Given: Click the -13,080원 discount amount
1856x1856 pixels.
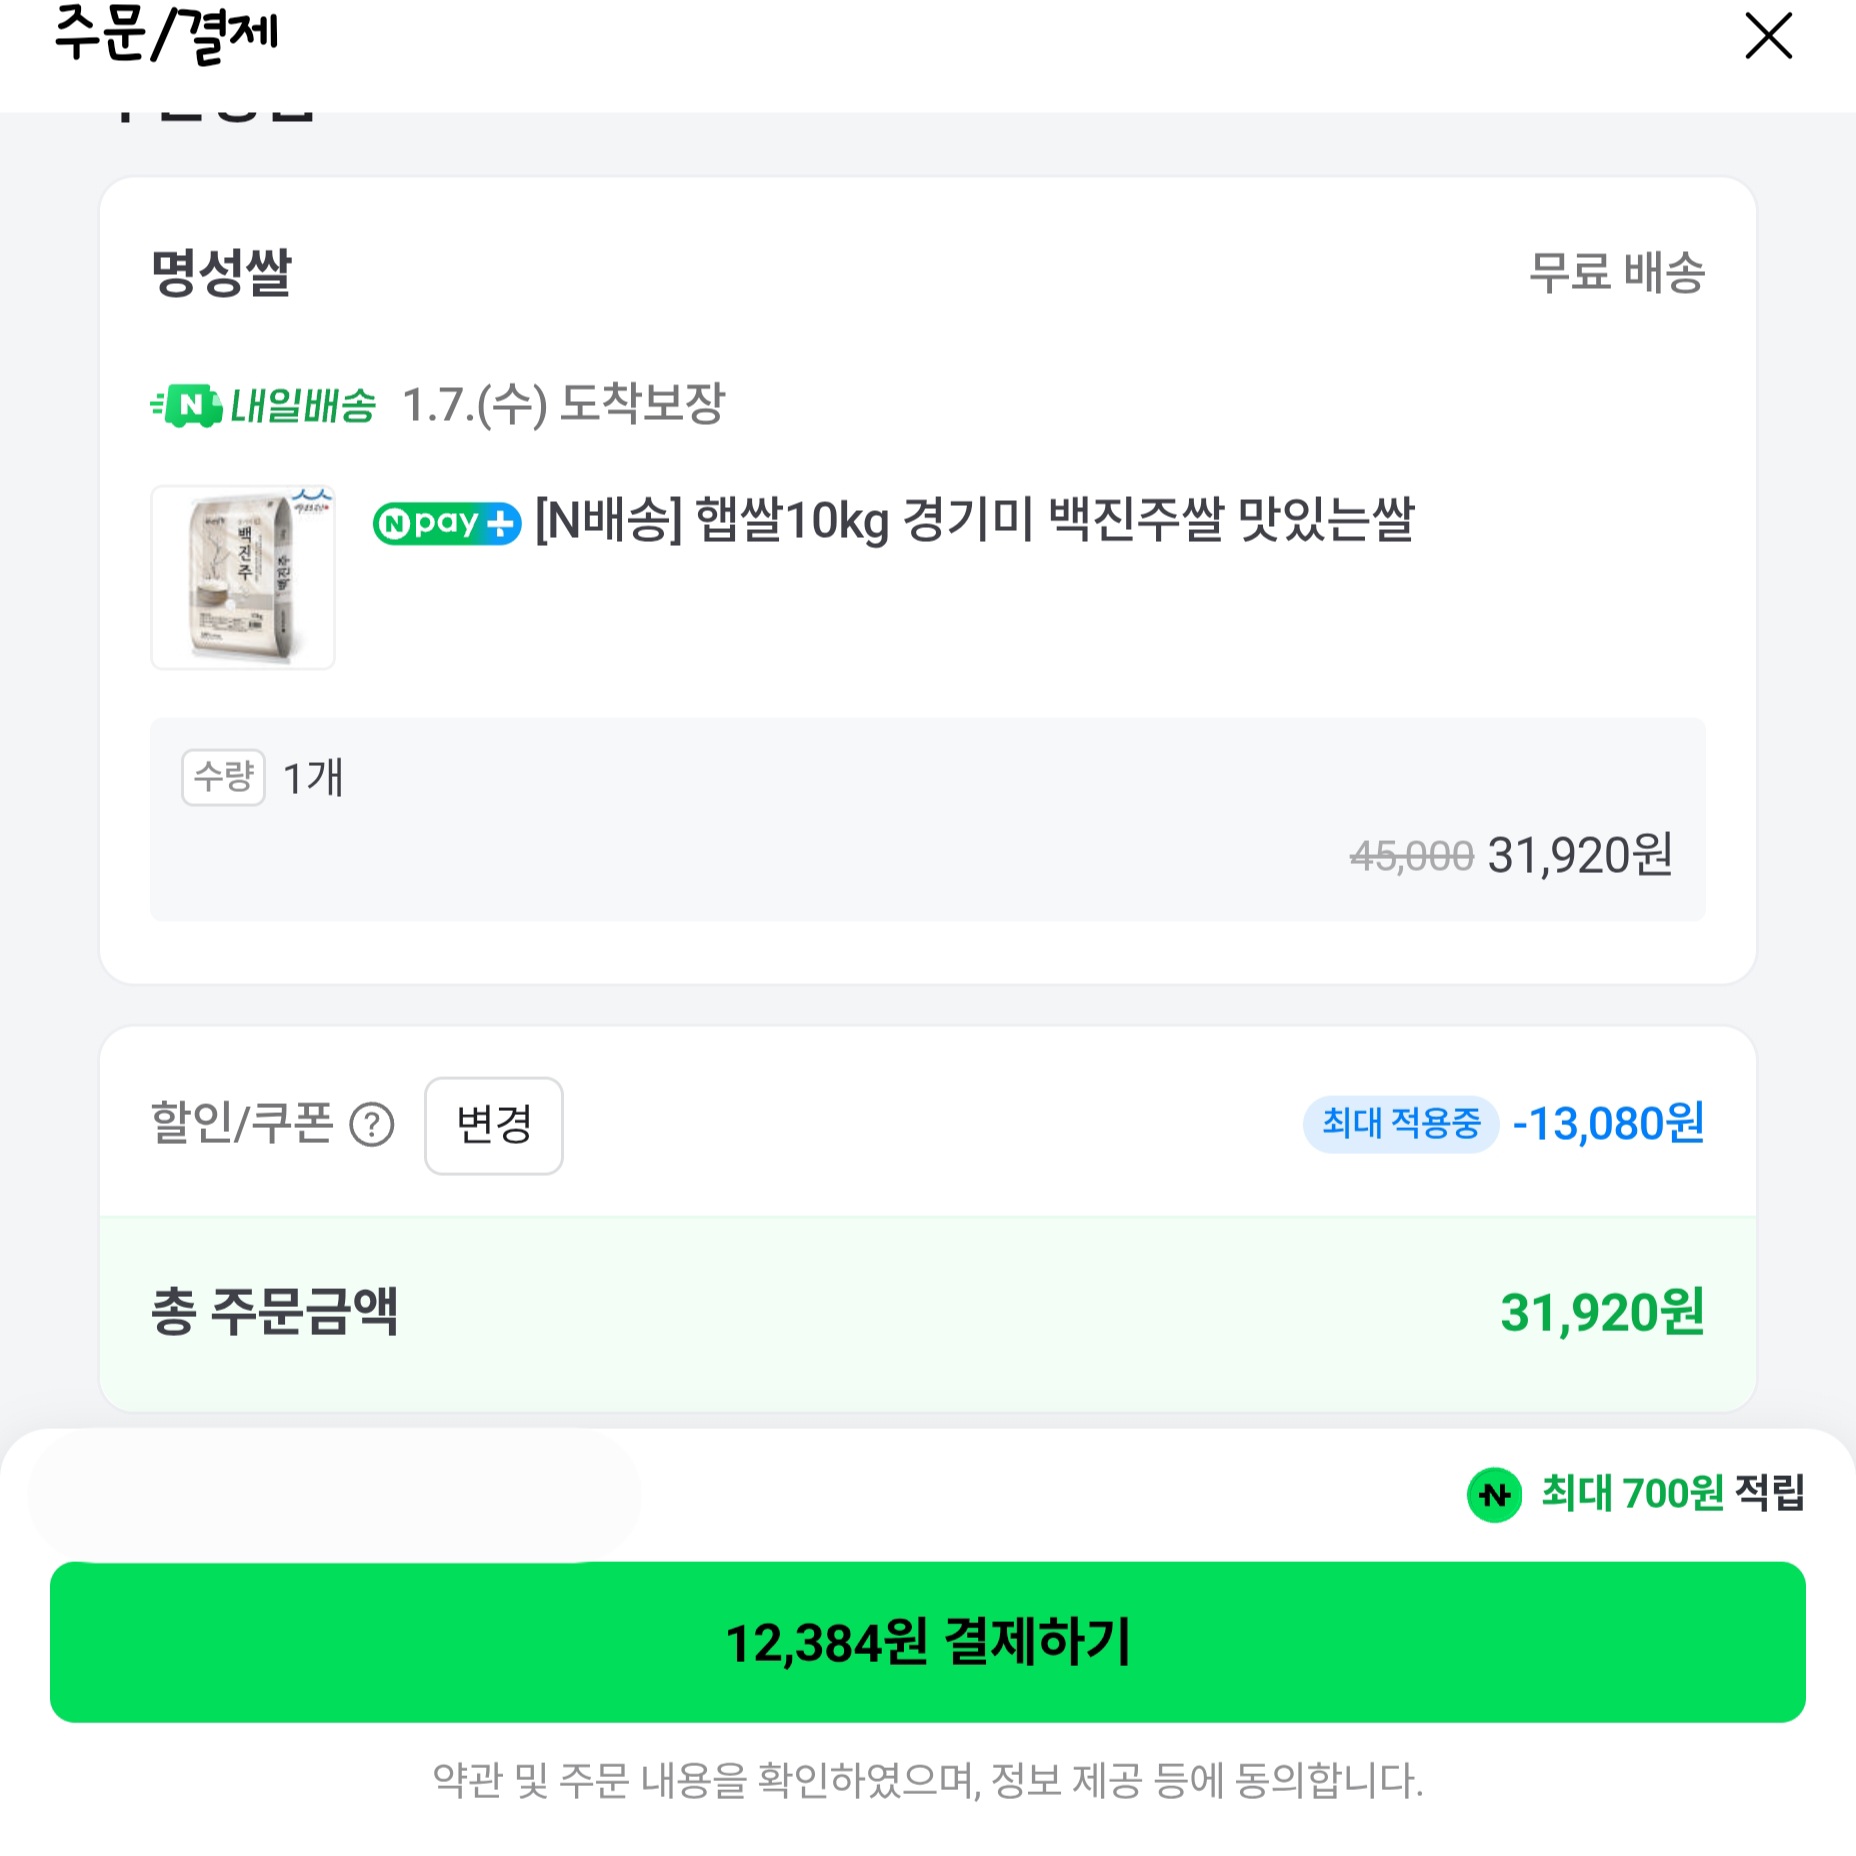Looking at the screenshot, I should pos(1608,1124).
